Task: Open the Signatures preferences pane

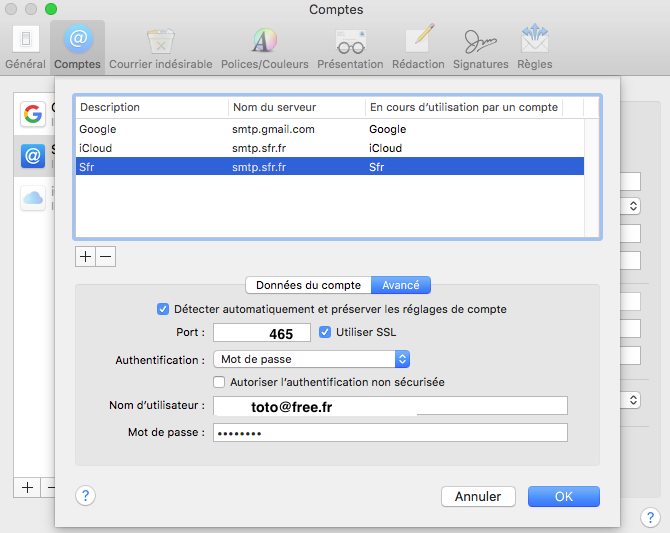Action: [480, 47]
